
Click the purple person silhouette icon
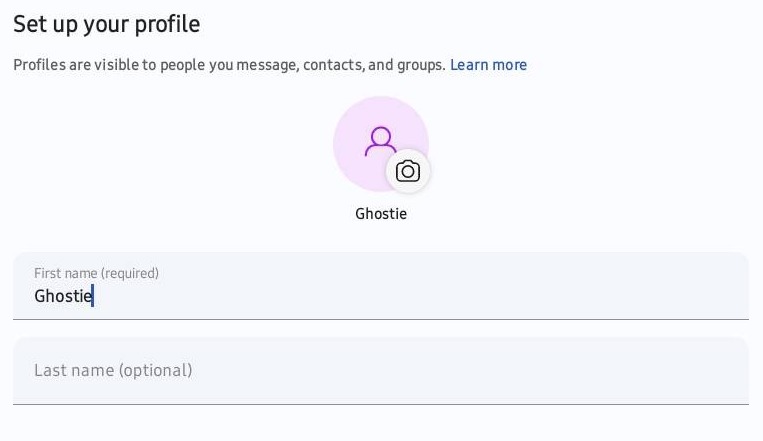pos(380,141)
